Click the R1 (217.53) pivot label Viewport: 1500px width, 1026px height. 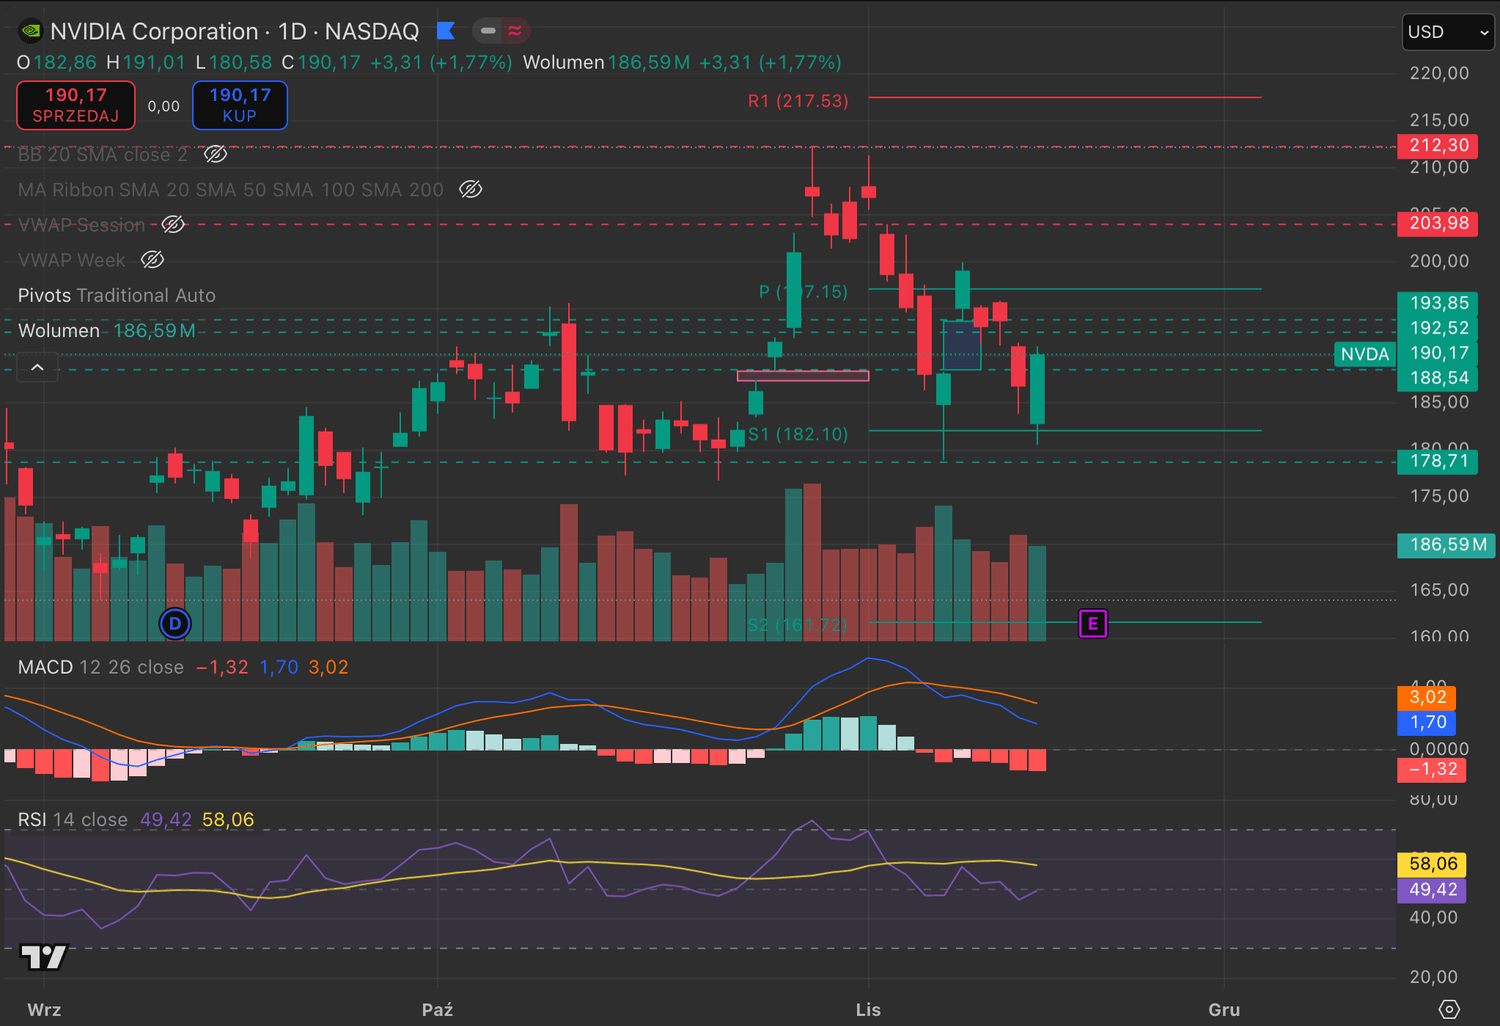(x=798, y=101)
